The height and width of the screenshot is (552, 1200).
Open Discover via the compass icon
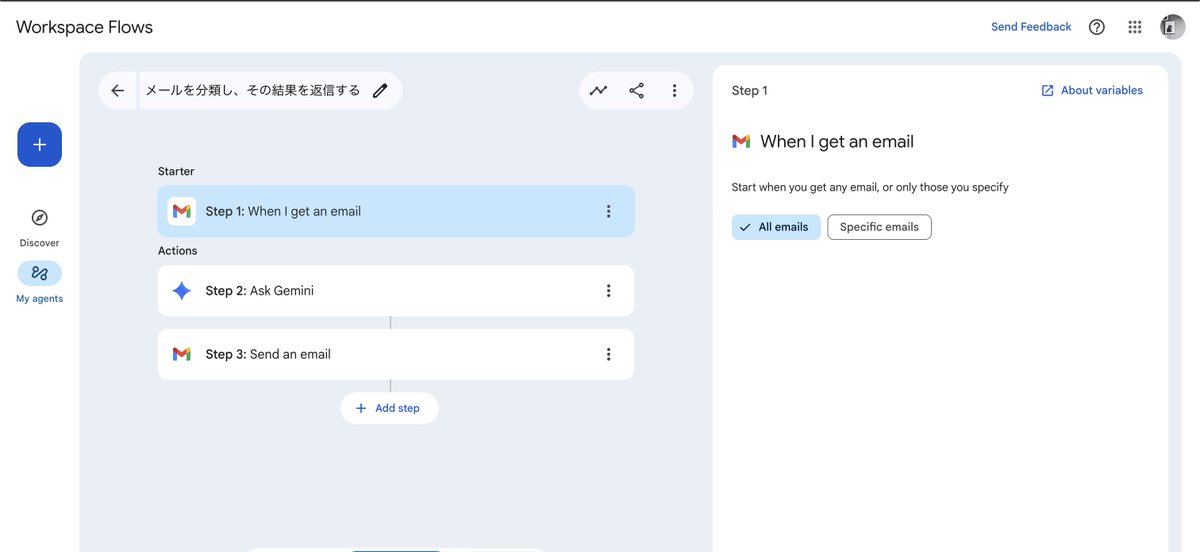coord(40,218)
